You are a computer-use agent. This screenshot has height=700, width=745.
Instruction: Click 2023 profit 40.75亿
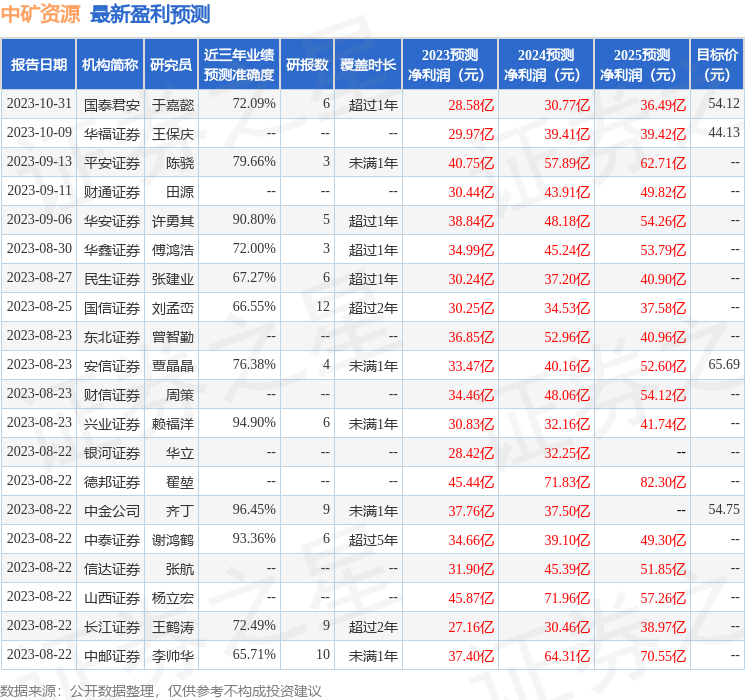(x=471, y=163)
